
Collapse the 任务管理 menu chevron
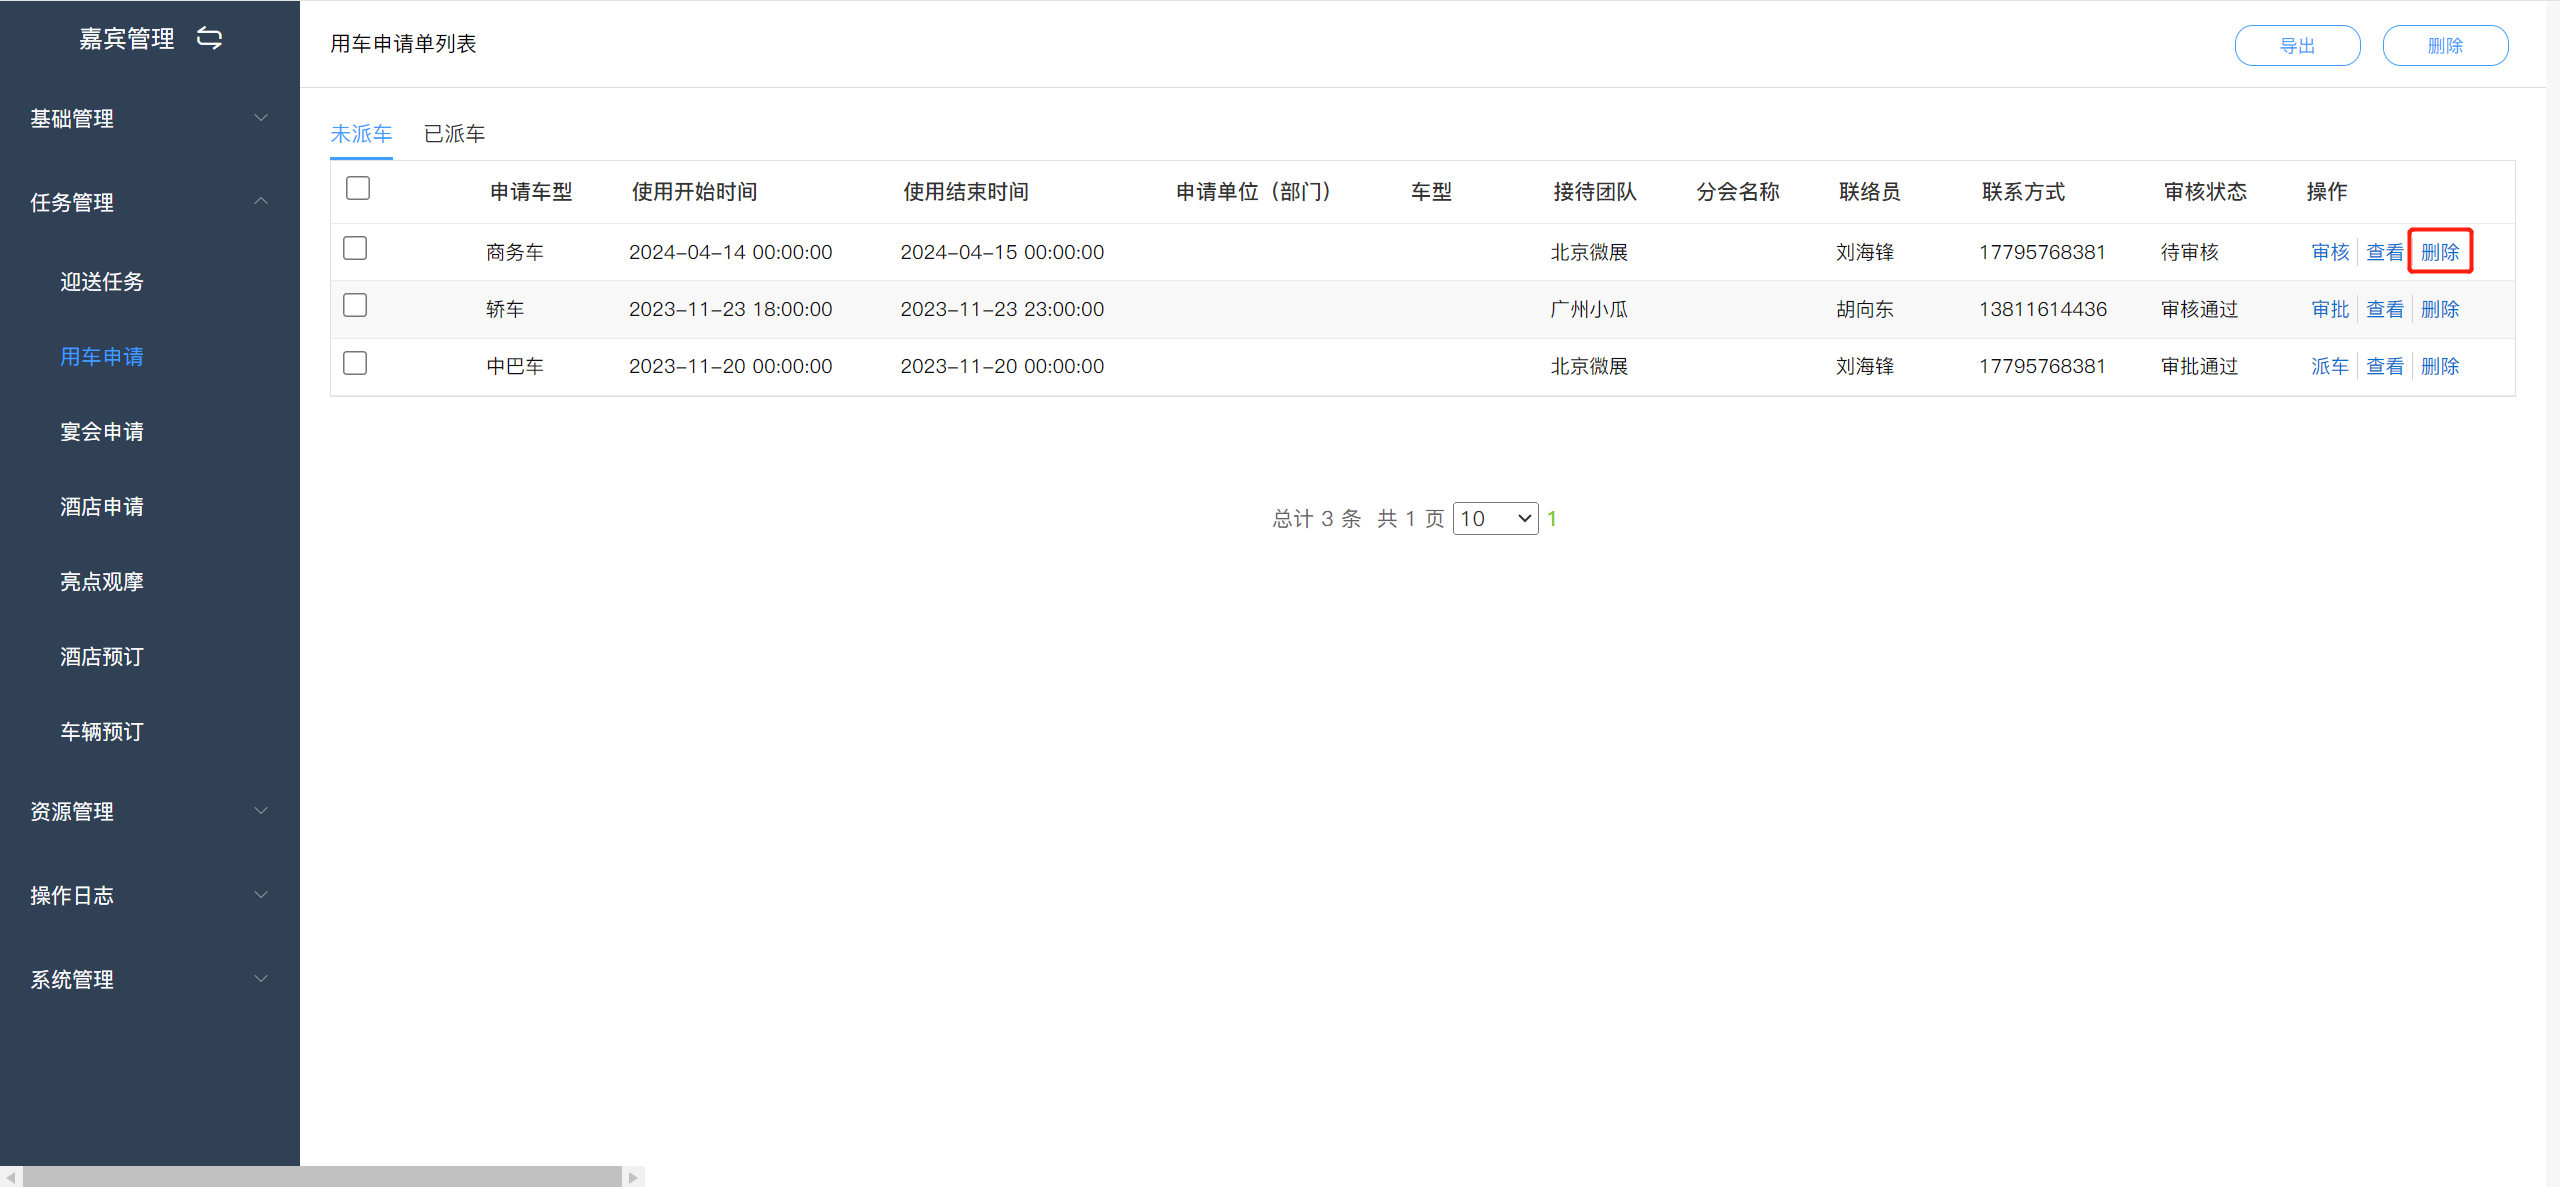click(x=261, y=201)
